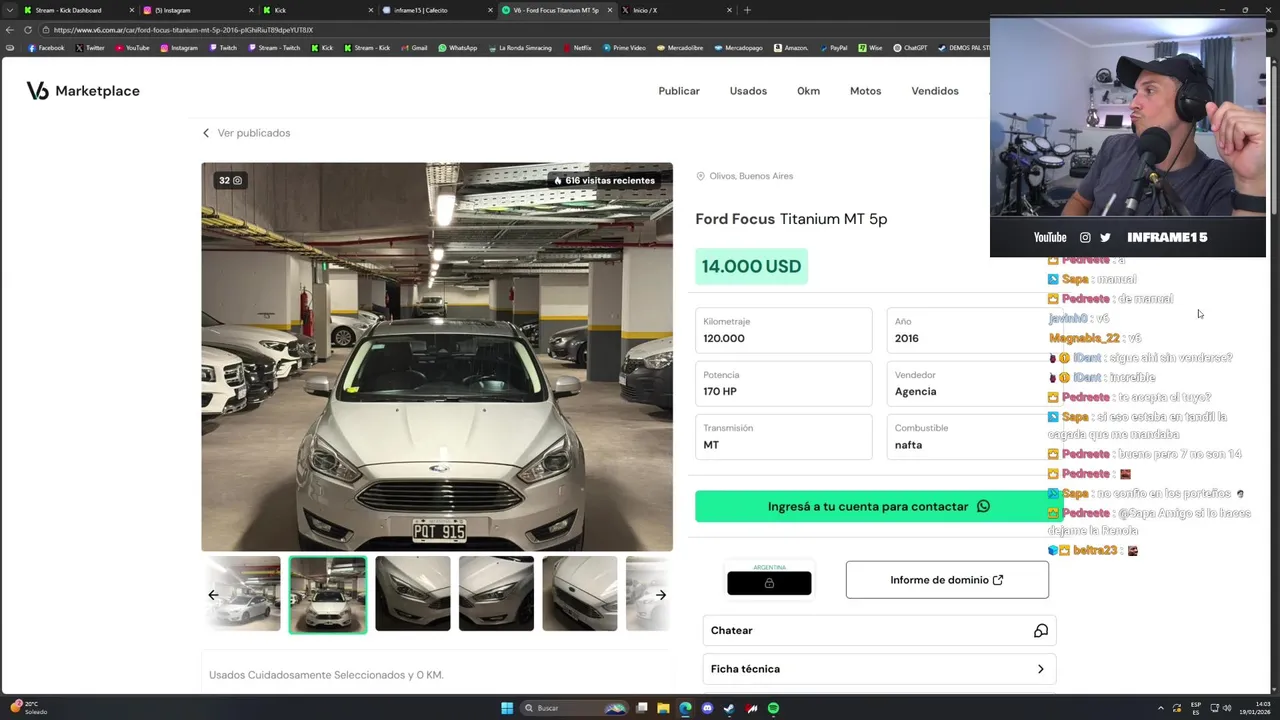
Task: Click the locked license plate icon
Action: pos(769,583)
